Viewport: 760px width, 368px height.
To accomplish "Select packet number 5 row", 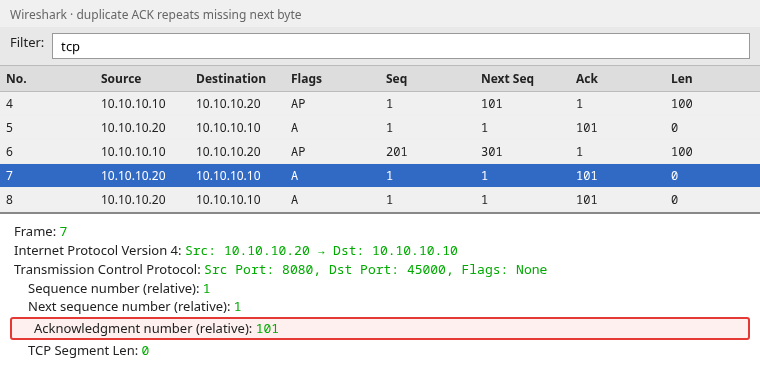I will [380, 128].
